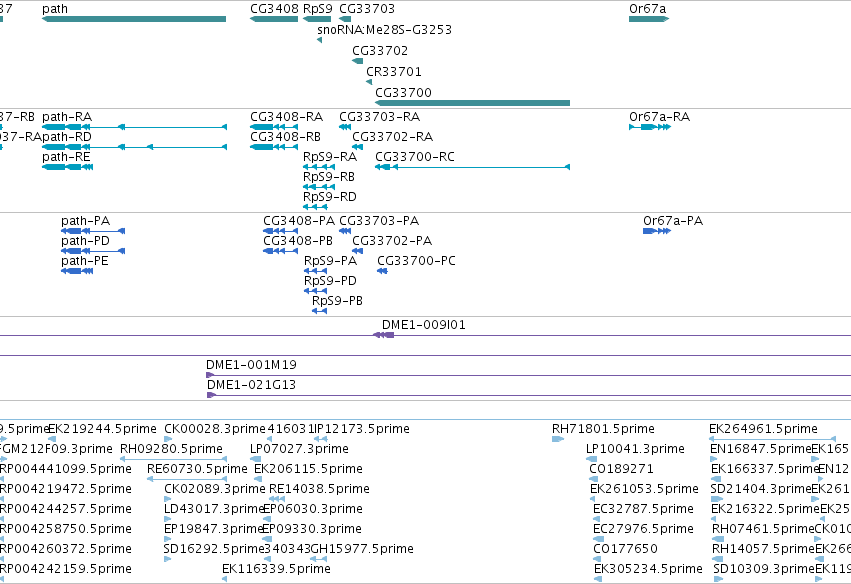Select EST IP12173.5prime
This screenshot has width=851, height=584.
click(362, 429)
